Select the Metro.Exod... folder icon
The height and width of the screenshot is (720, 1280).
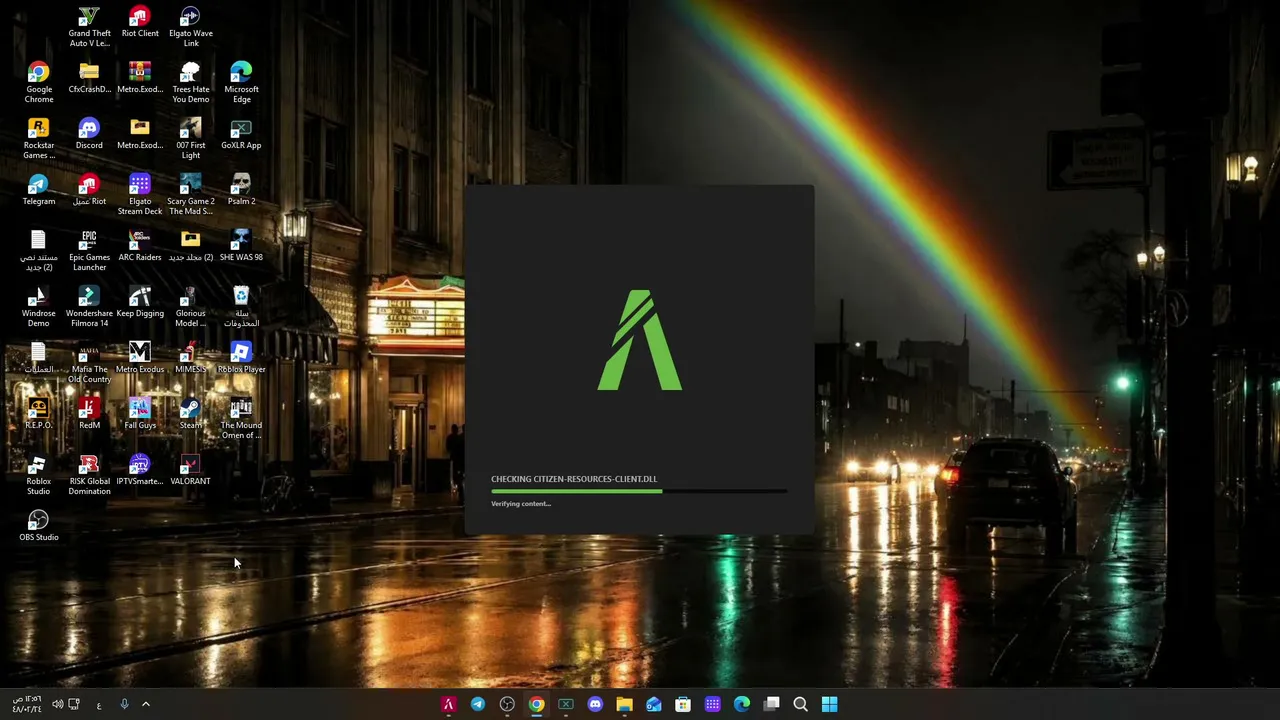pyautogui.click(x=139, y=134)
